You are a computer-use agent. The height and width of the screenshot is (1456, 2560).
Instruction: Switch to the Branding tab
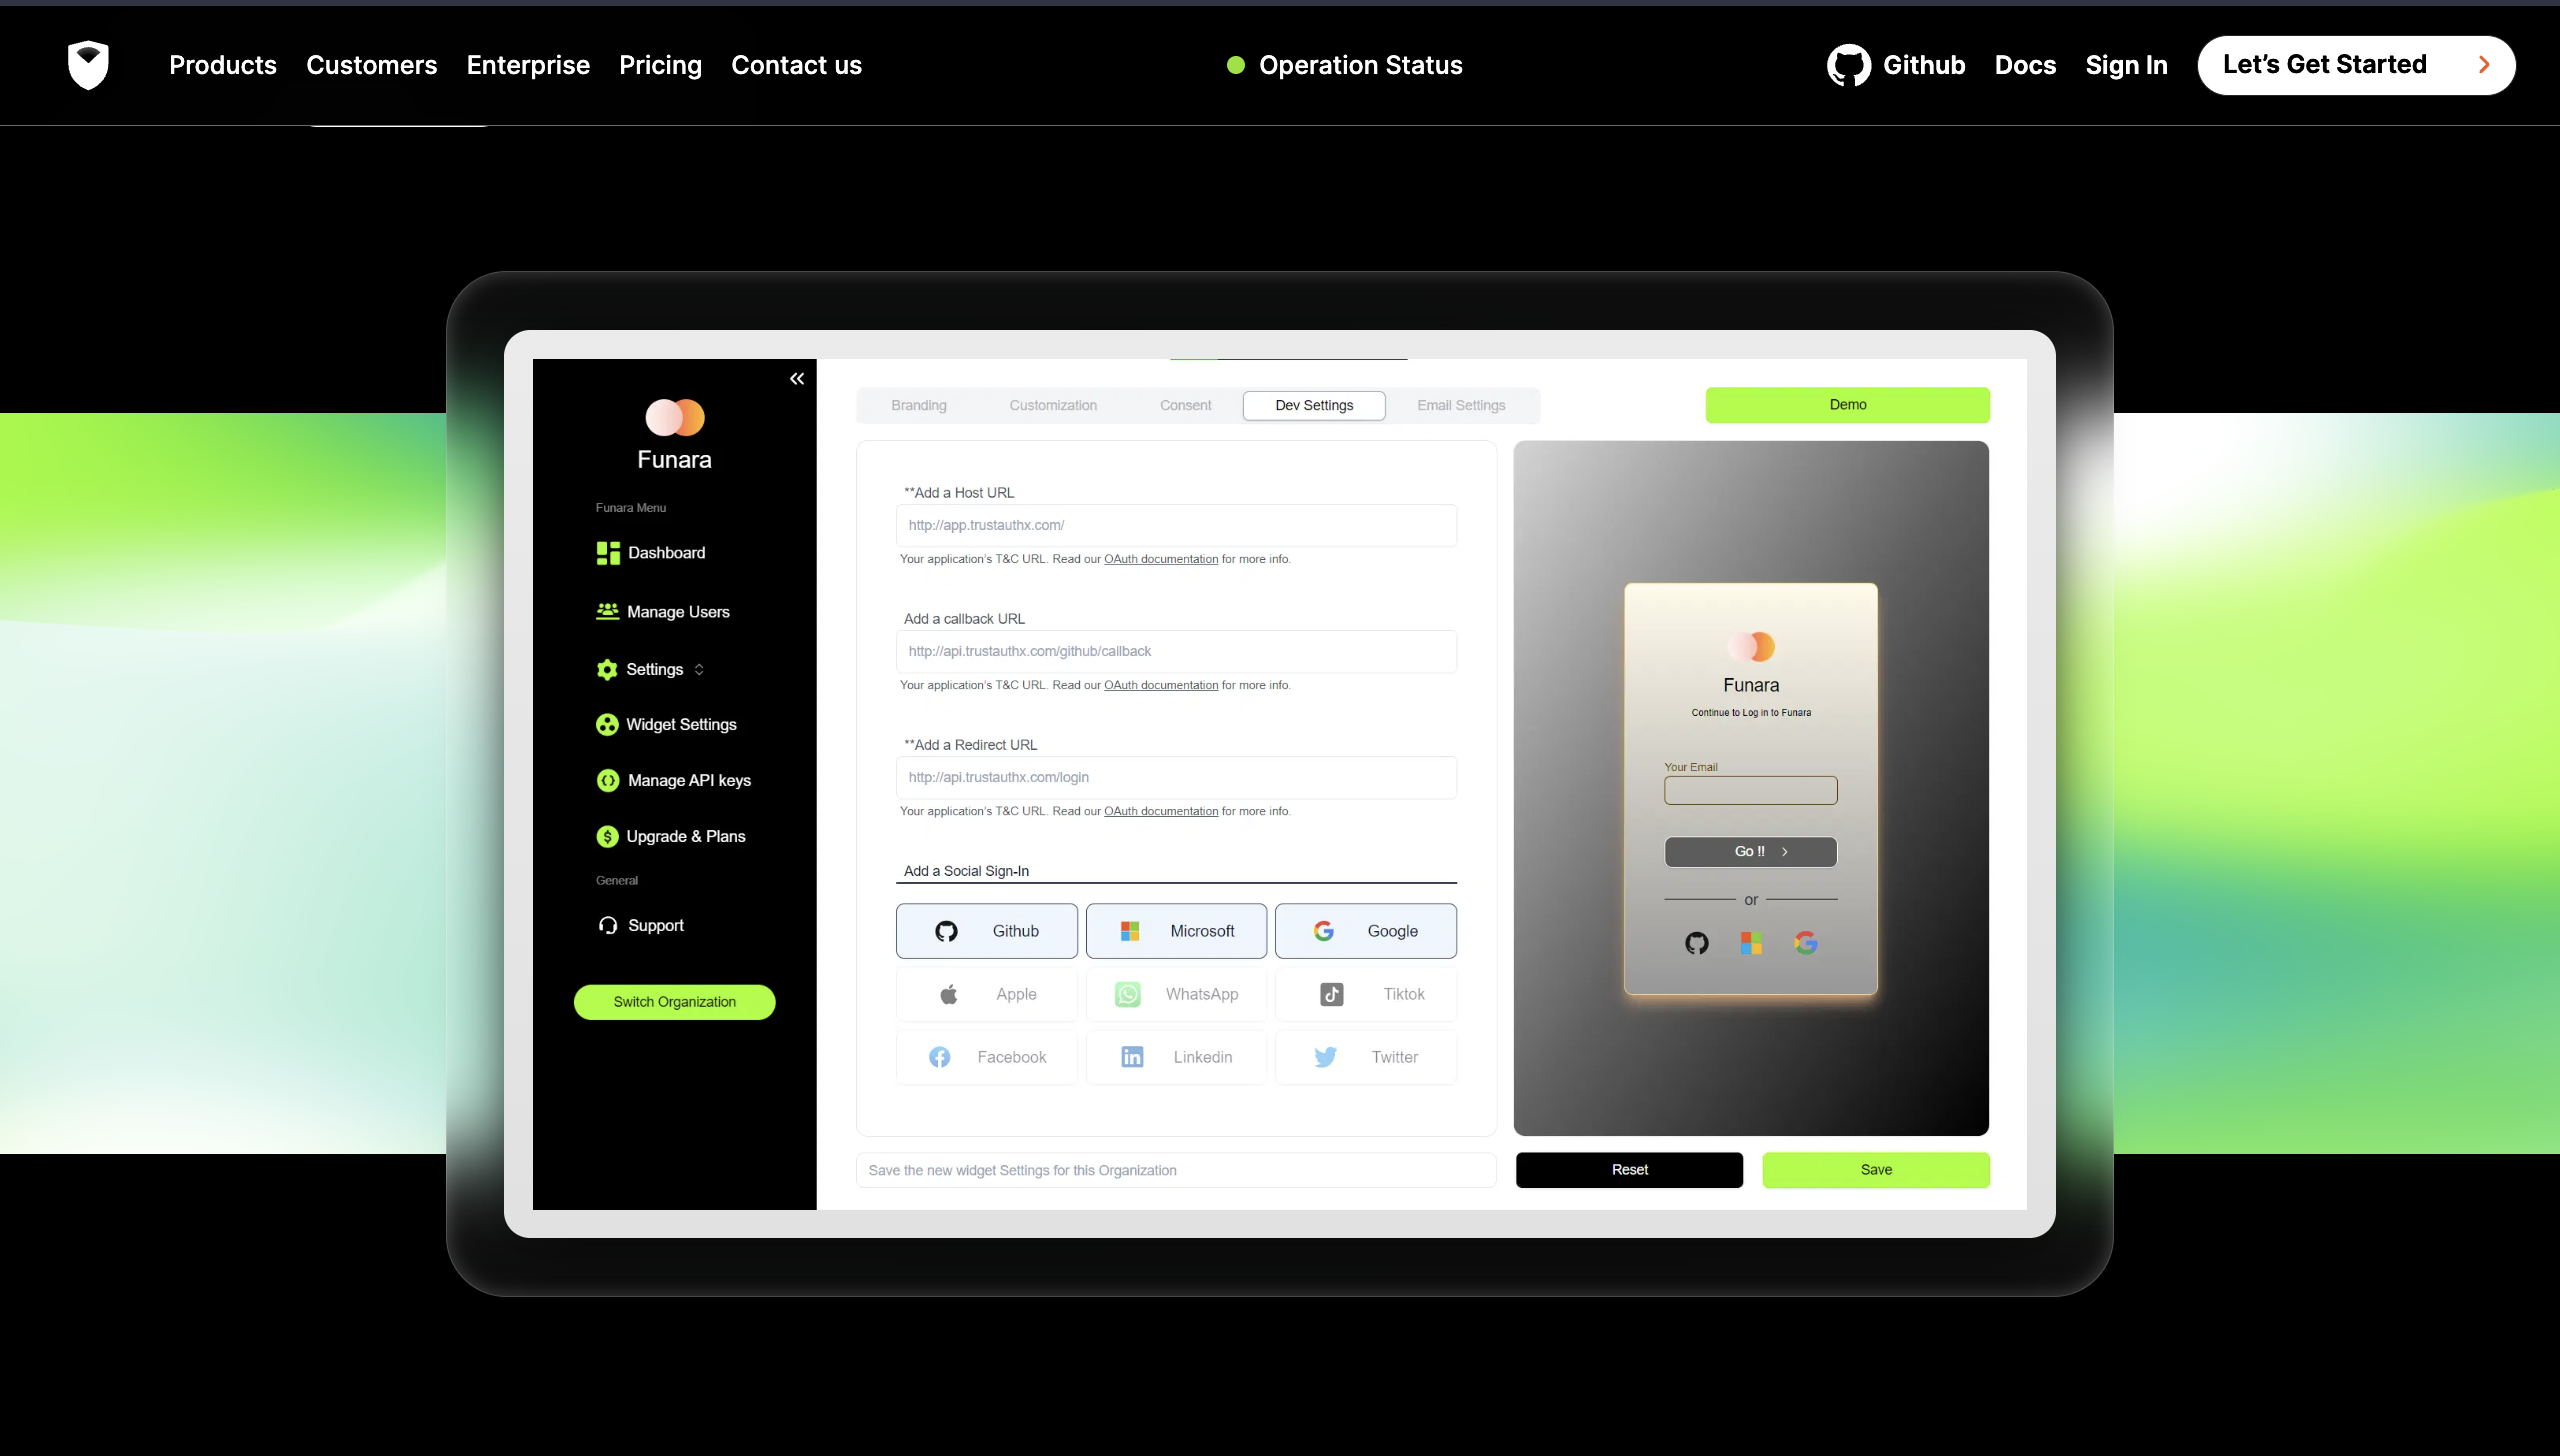click(918, 405)
